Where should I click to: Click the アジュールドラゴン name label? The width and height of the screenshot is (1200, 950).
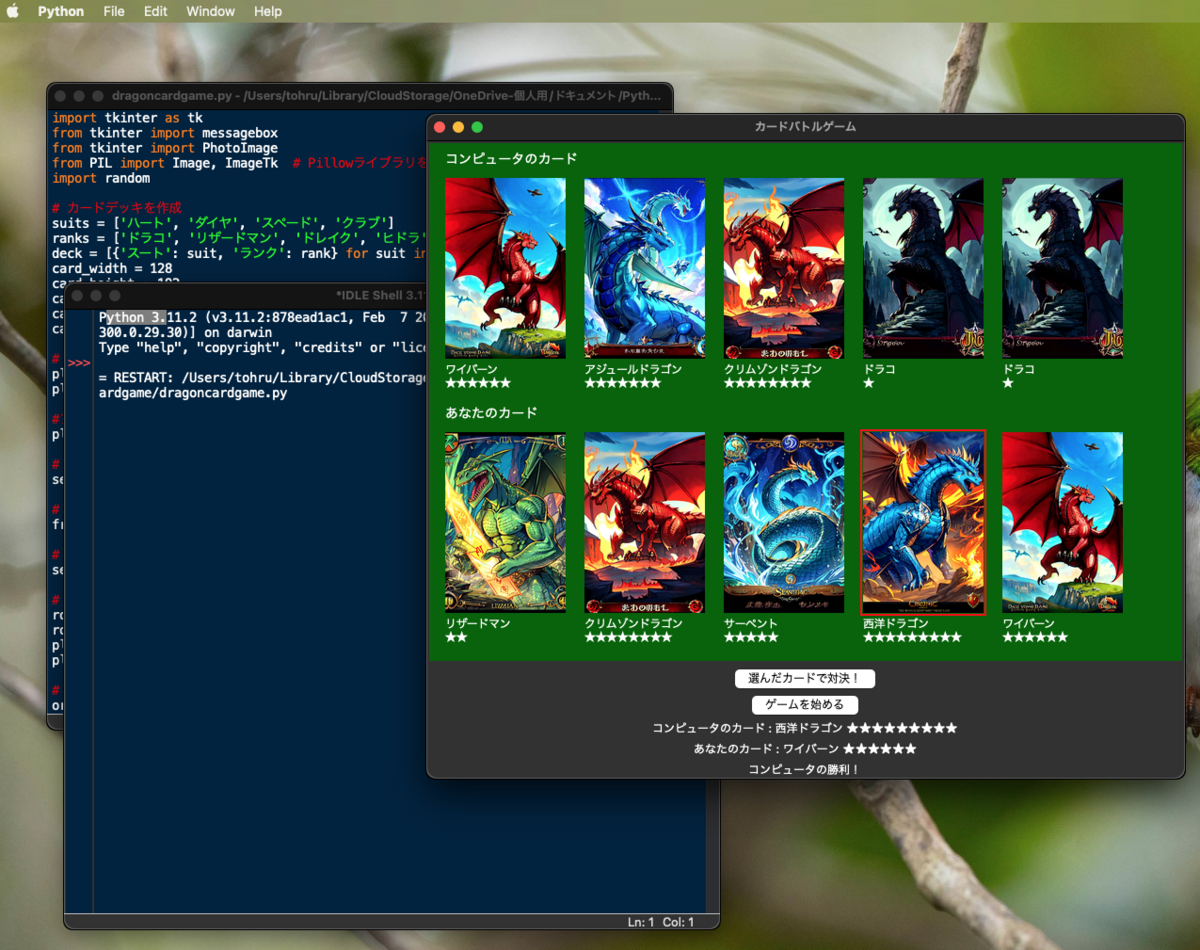pyautogui.click(x=633, y=369)
